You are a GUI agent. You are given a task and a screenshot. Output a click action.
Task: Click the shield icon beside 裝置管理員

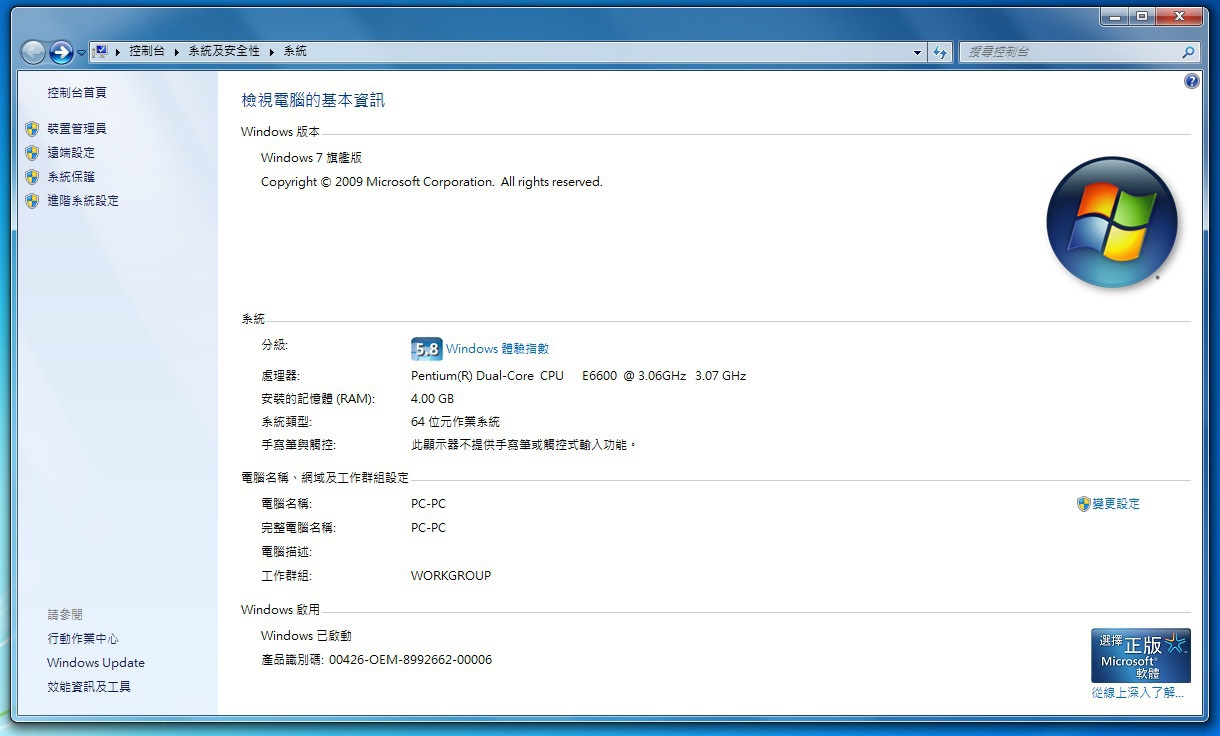(32, 129)
